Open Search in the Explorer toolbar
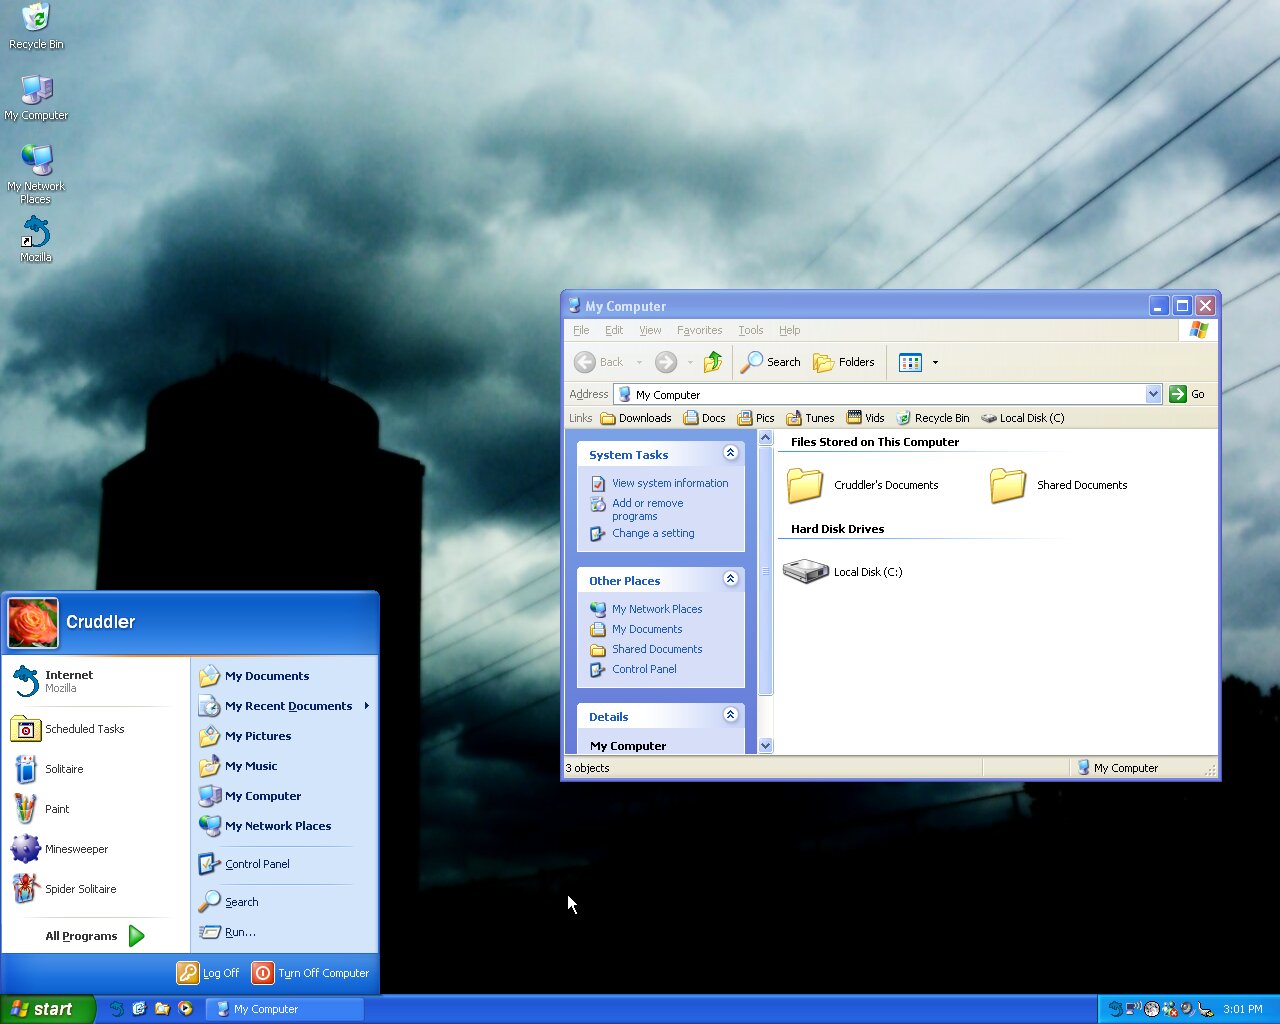 (770, 362)
